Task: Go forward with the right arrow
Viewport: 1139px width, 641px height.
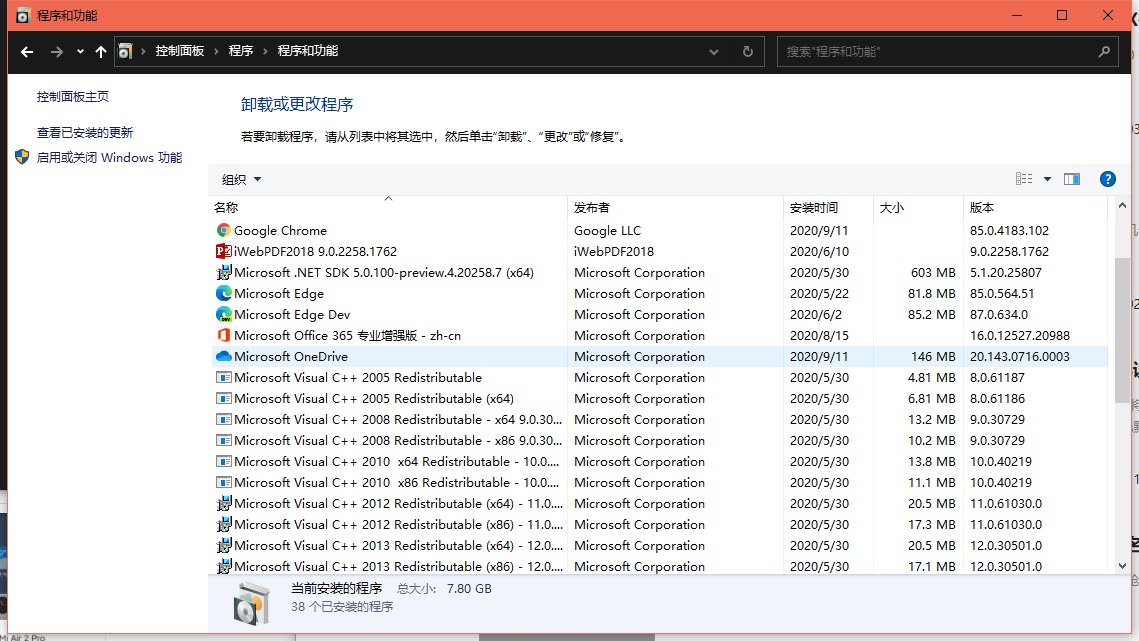Action: click(x=56, y=52)
